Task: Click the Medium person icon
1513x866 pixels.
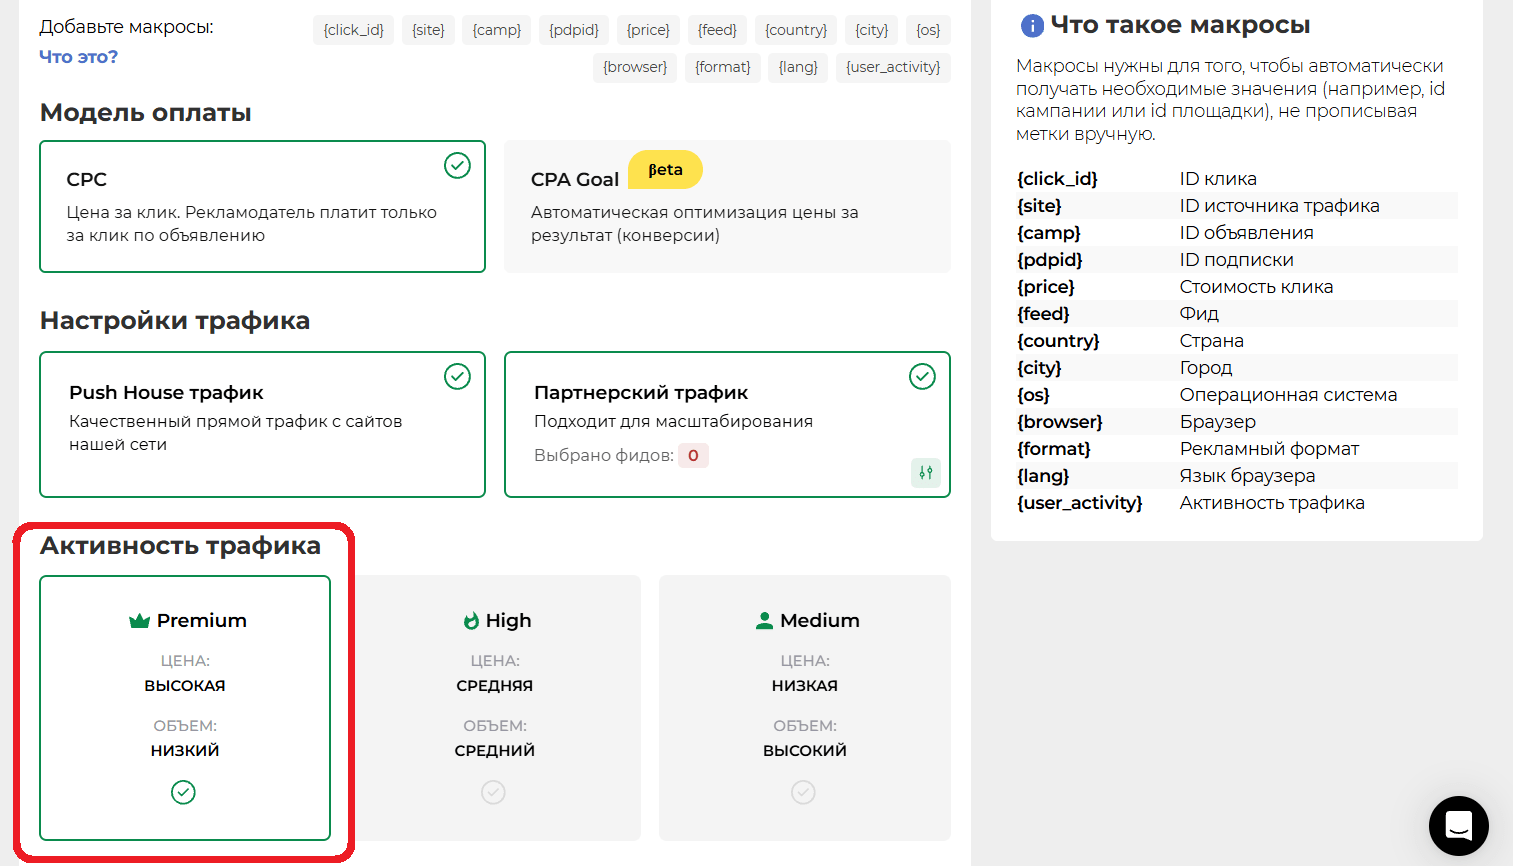Action: click(764, 621)
